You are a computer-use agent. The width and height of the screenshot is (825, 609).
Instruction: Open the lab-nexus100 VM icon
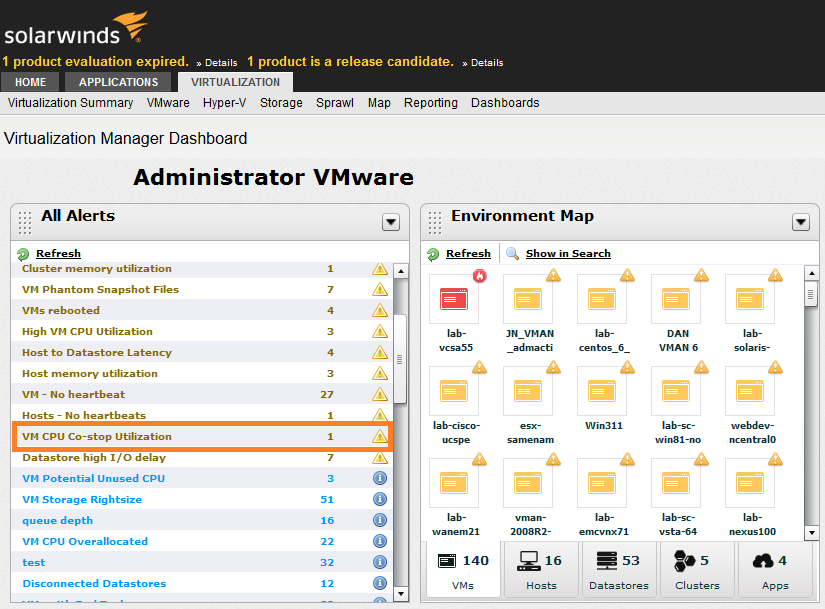(x=750, y=483)
